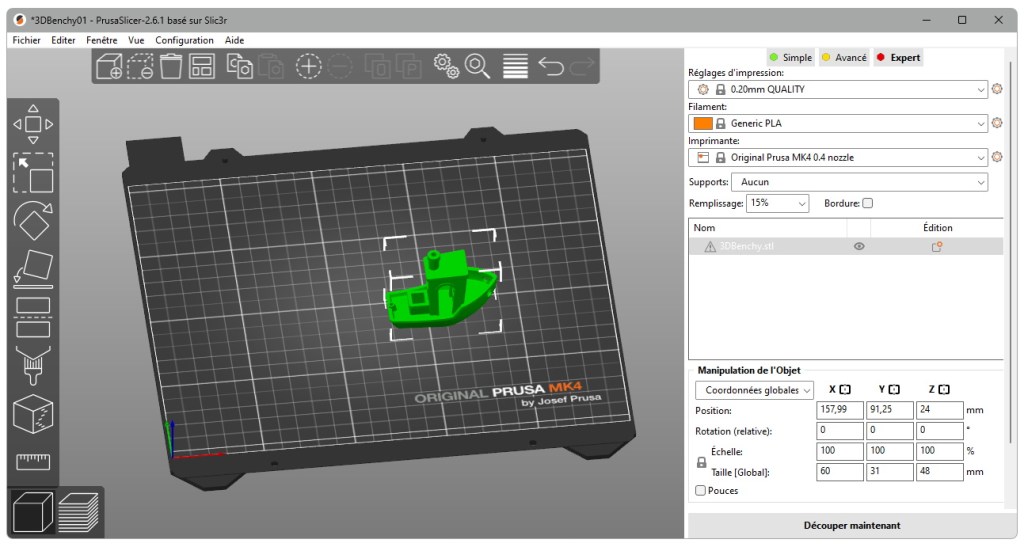Select the 3DBenchy.stl object row
The height and width of the screenshot is (547, 1024).
coord(846,246)
